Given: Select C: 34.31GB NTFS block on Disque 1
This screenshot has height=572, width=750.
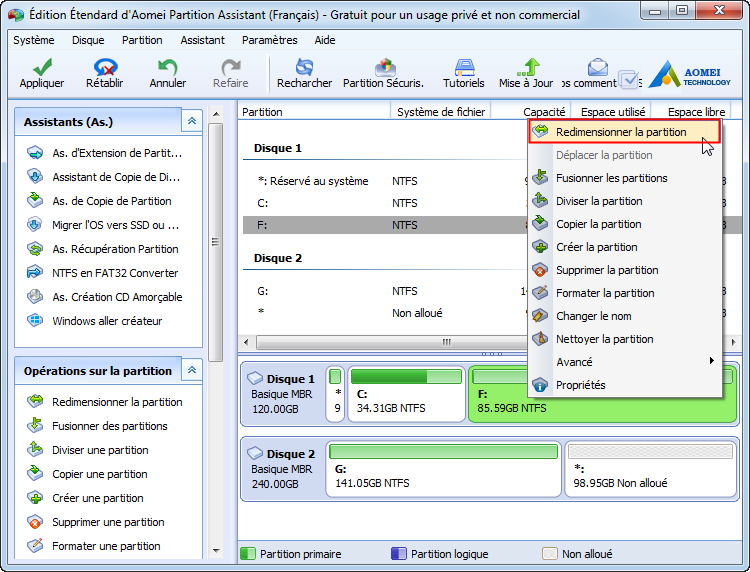Looking at the screenshot, I should [407, 394].
